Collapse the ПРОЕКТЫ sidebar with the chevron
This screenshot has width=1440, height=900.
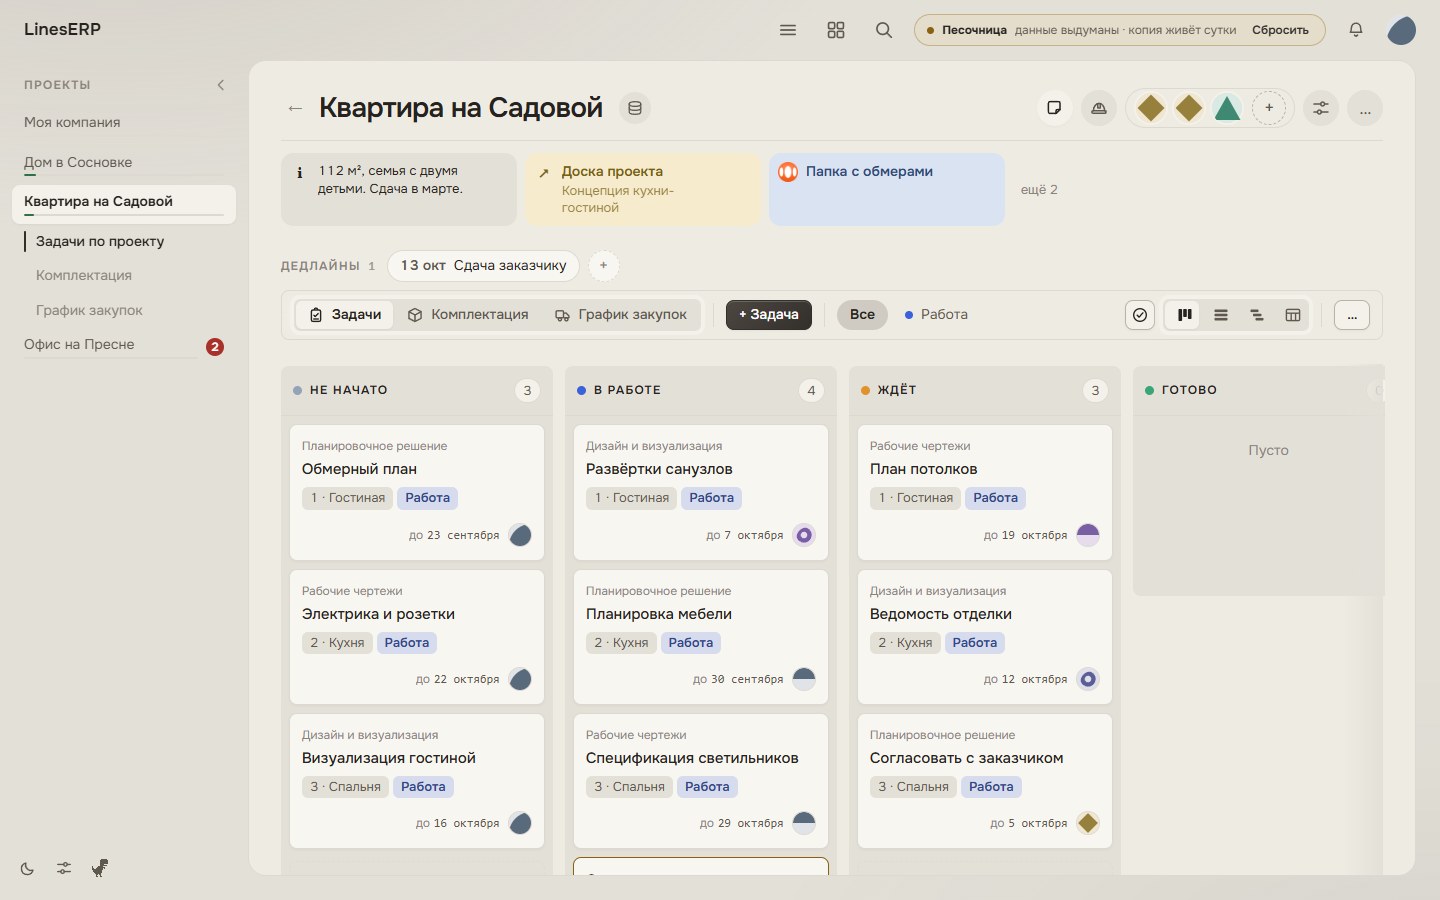(x=221, y=85)
